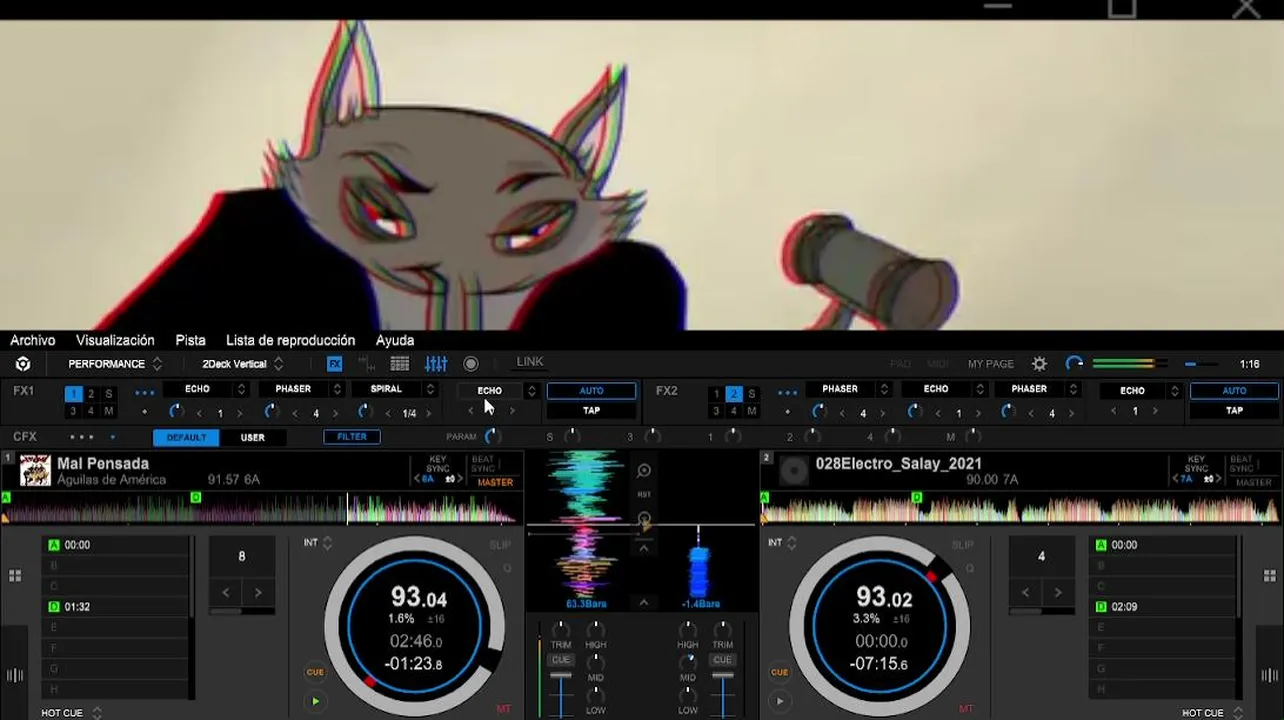Select CFX DEFAULT tab
The height and width of the screenshot is (720, 1284).
click(x=186, y=437)
